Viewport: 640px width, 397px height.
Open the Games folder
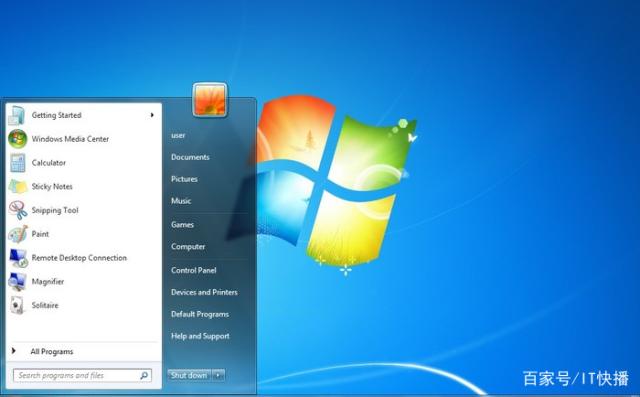182,224
